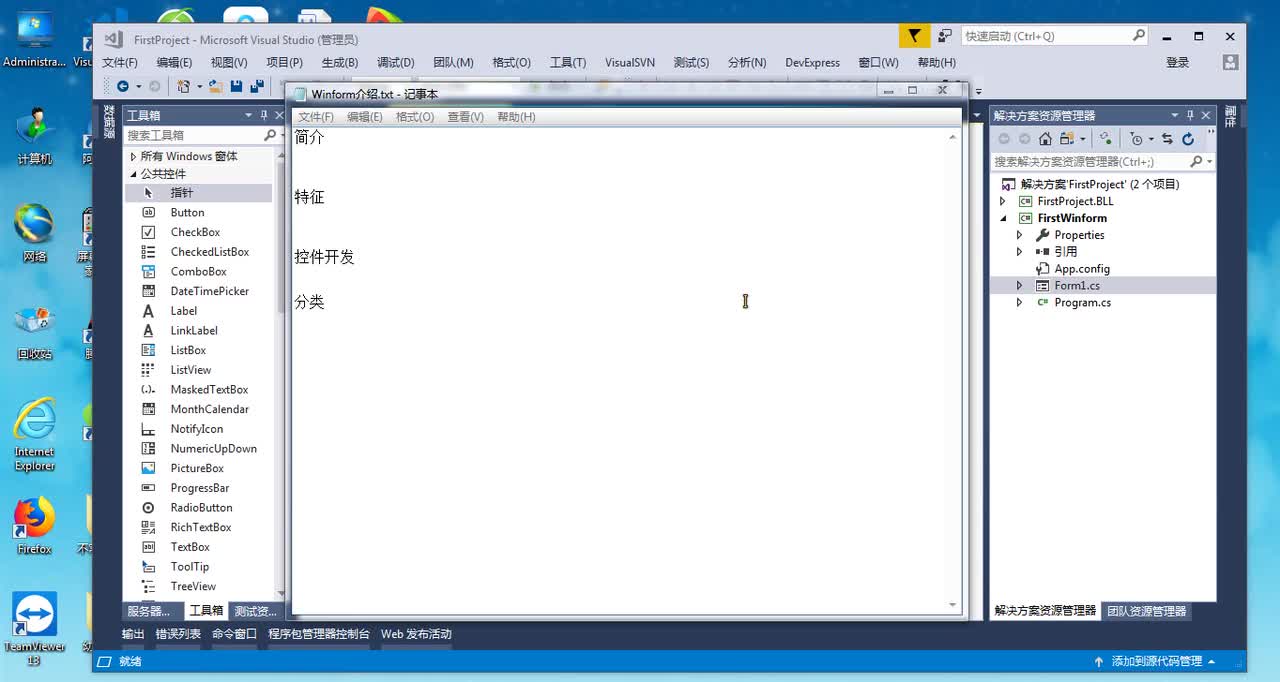Open the DevExpress menu

coord(813,62)
